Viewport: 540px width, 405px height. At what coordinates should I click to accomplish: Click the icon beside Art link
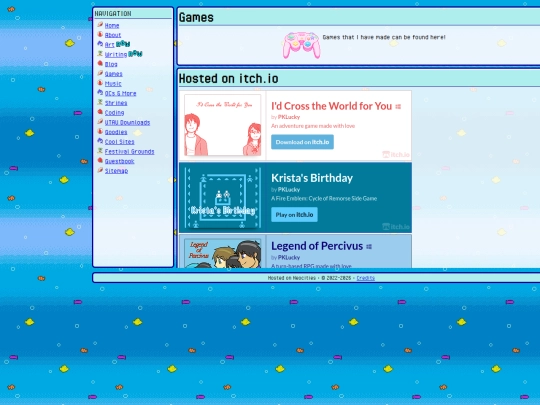click(x=100, y=44)
